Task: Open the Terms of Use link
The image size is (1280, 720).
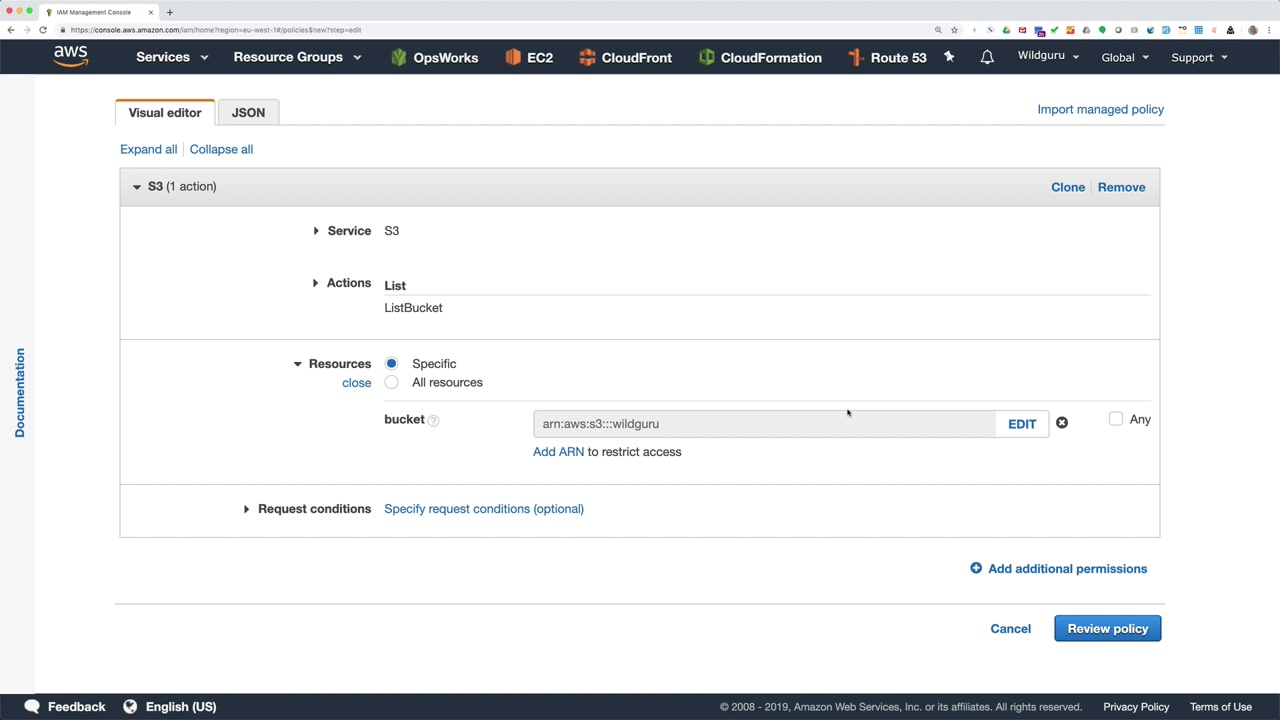Action: click(1221, 707)
